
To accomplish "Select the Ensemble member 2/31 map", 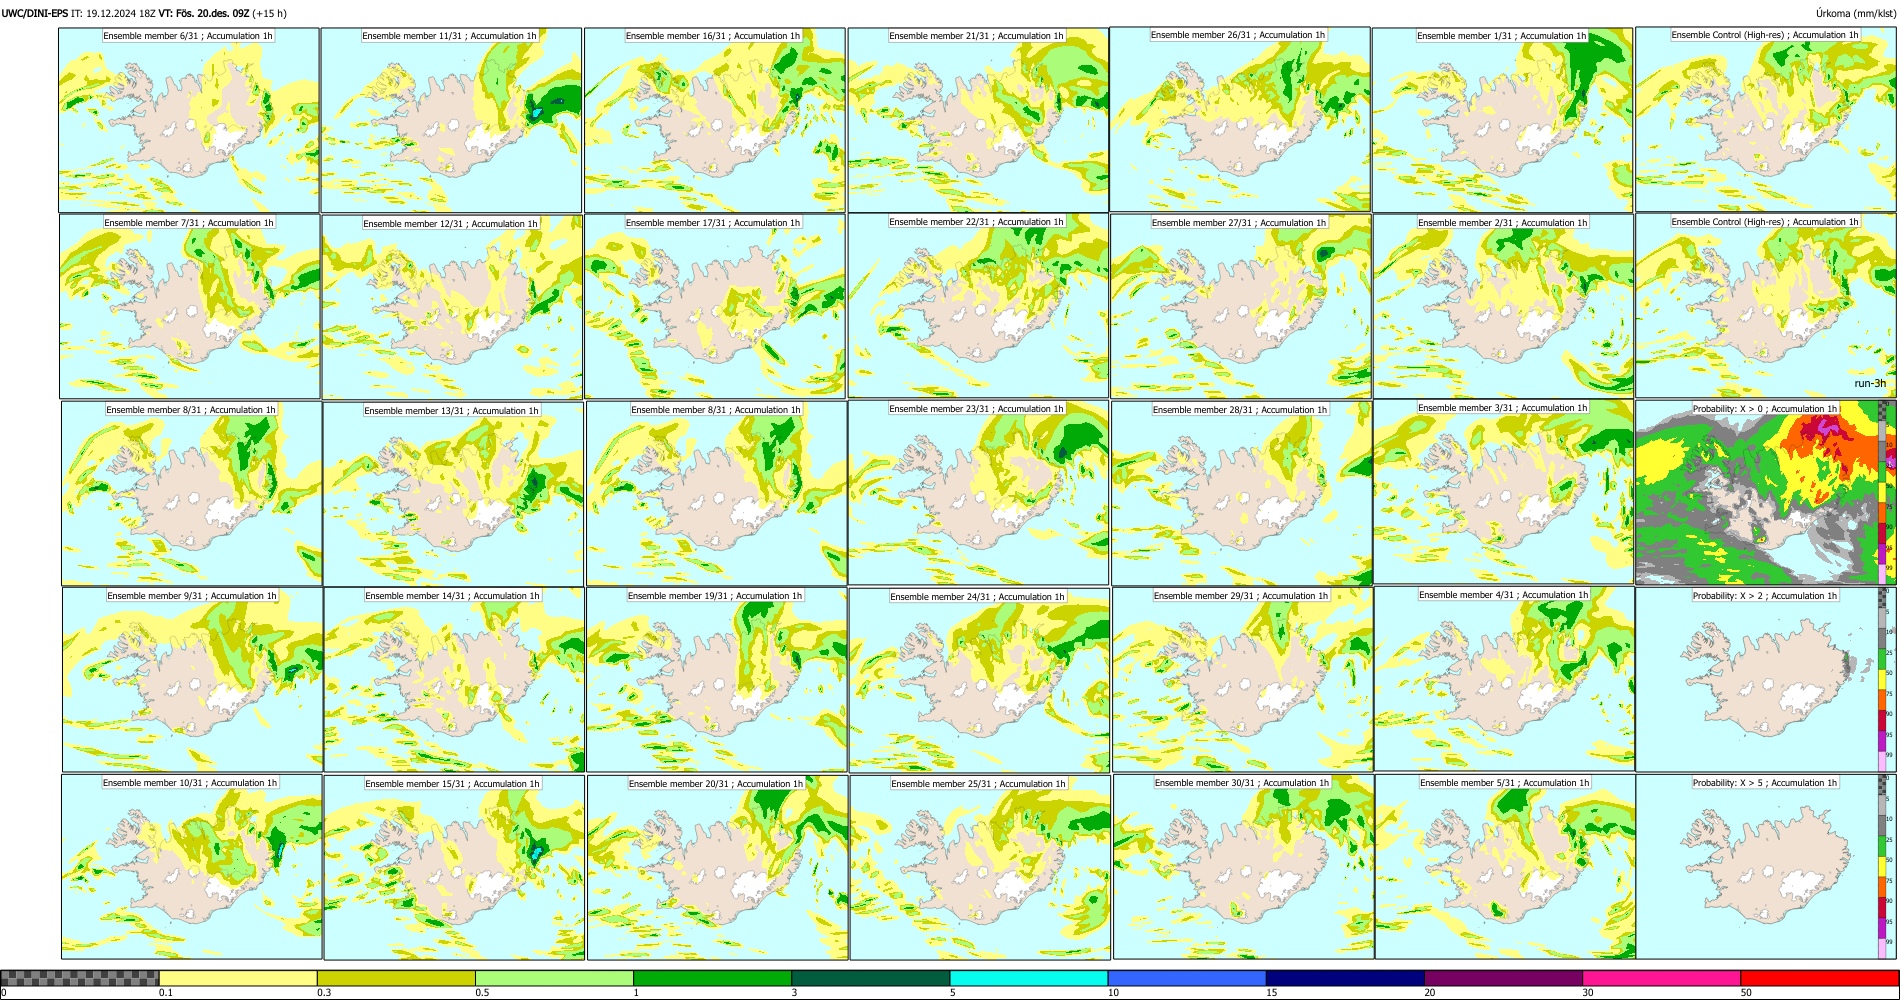I will (x=1503, y=307).
